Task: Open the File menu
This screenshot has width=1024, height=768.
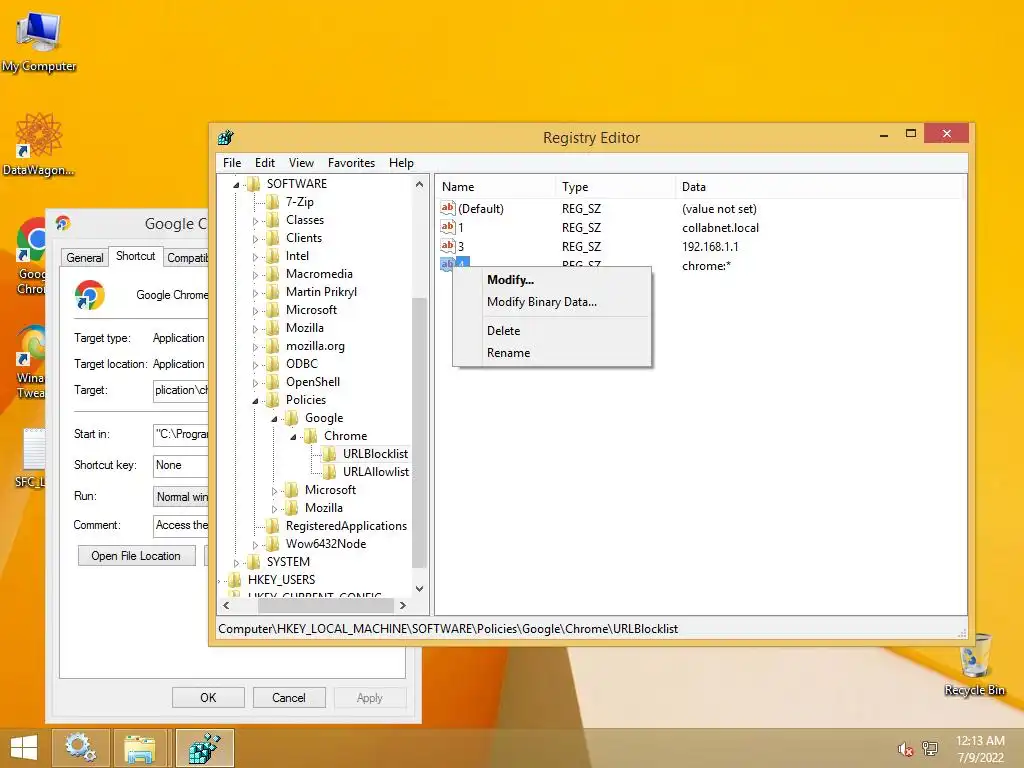Action: point(232,163)
